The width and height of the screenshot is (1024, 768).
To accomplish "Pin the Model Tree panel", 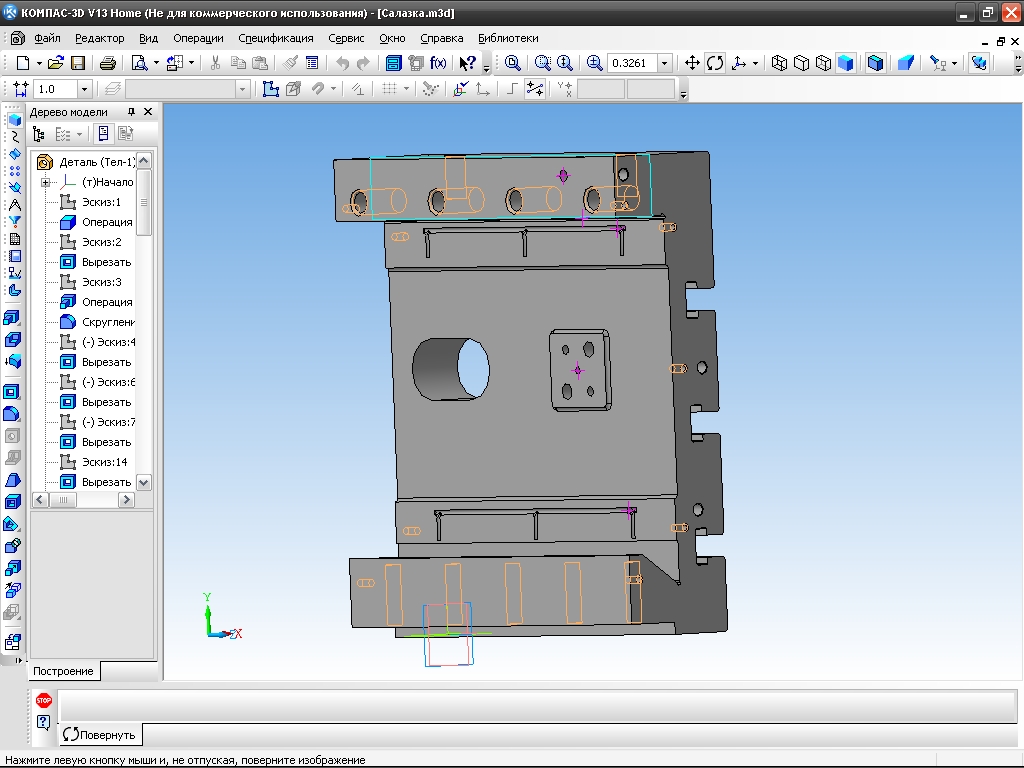I will [131, 112].
